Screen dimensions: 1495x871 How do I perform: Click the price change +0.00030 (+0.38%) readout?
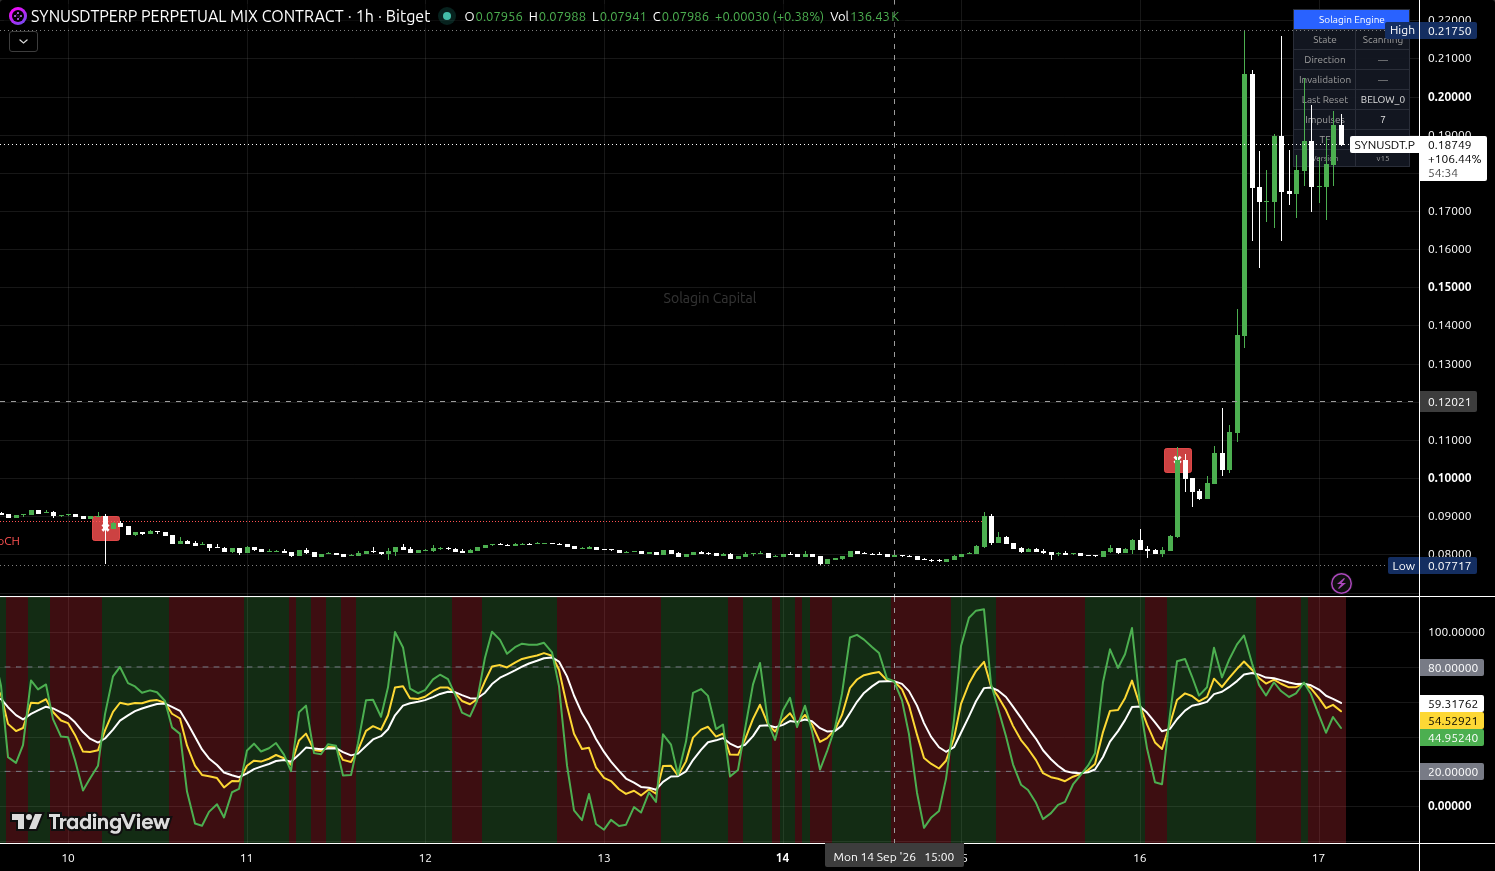coord(769,16)
